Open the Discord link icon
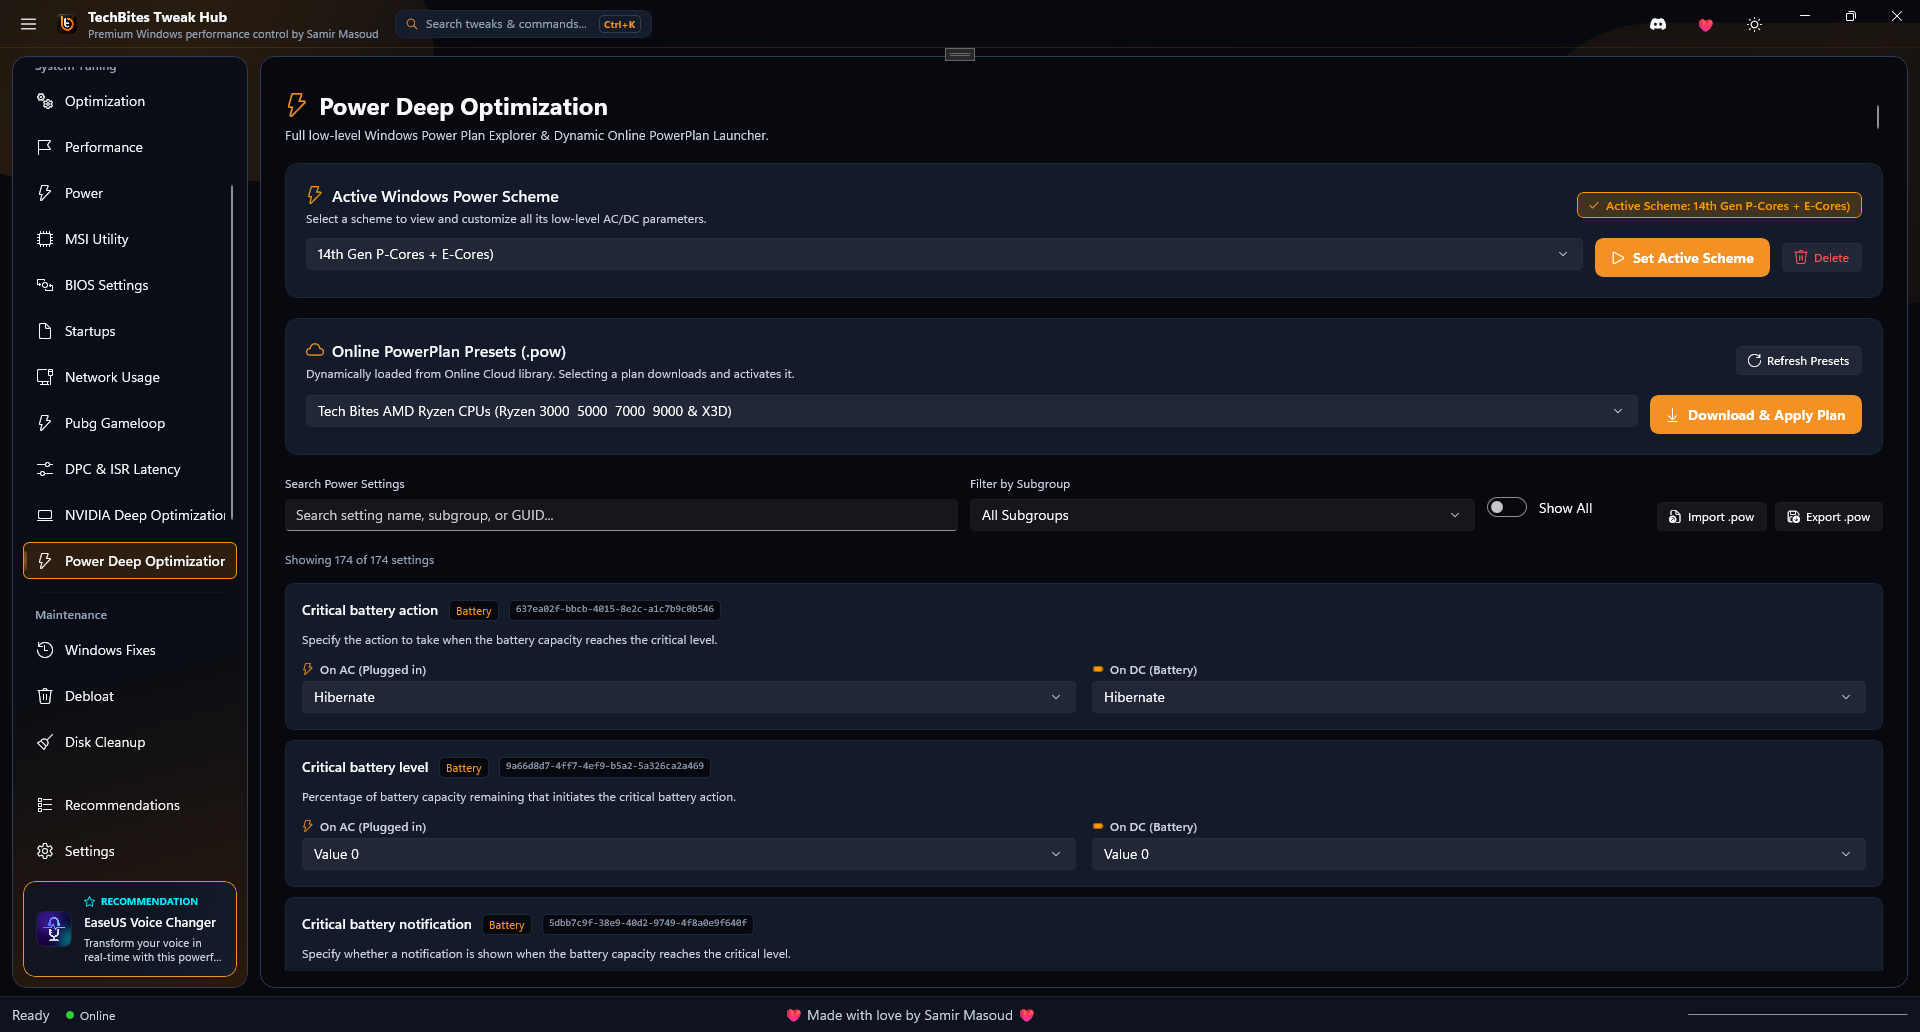The width and height of the screenshot is (1920, 1032). (1658, 24)
